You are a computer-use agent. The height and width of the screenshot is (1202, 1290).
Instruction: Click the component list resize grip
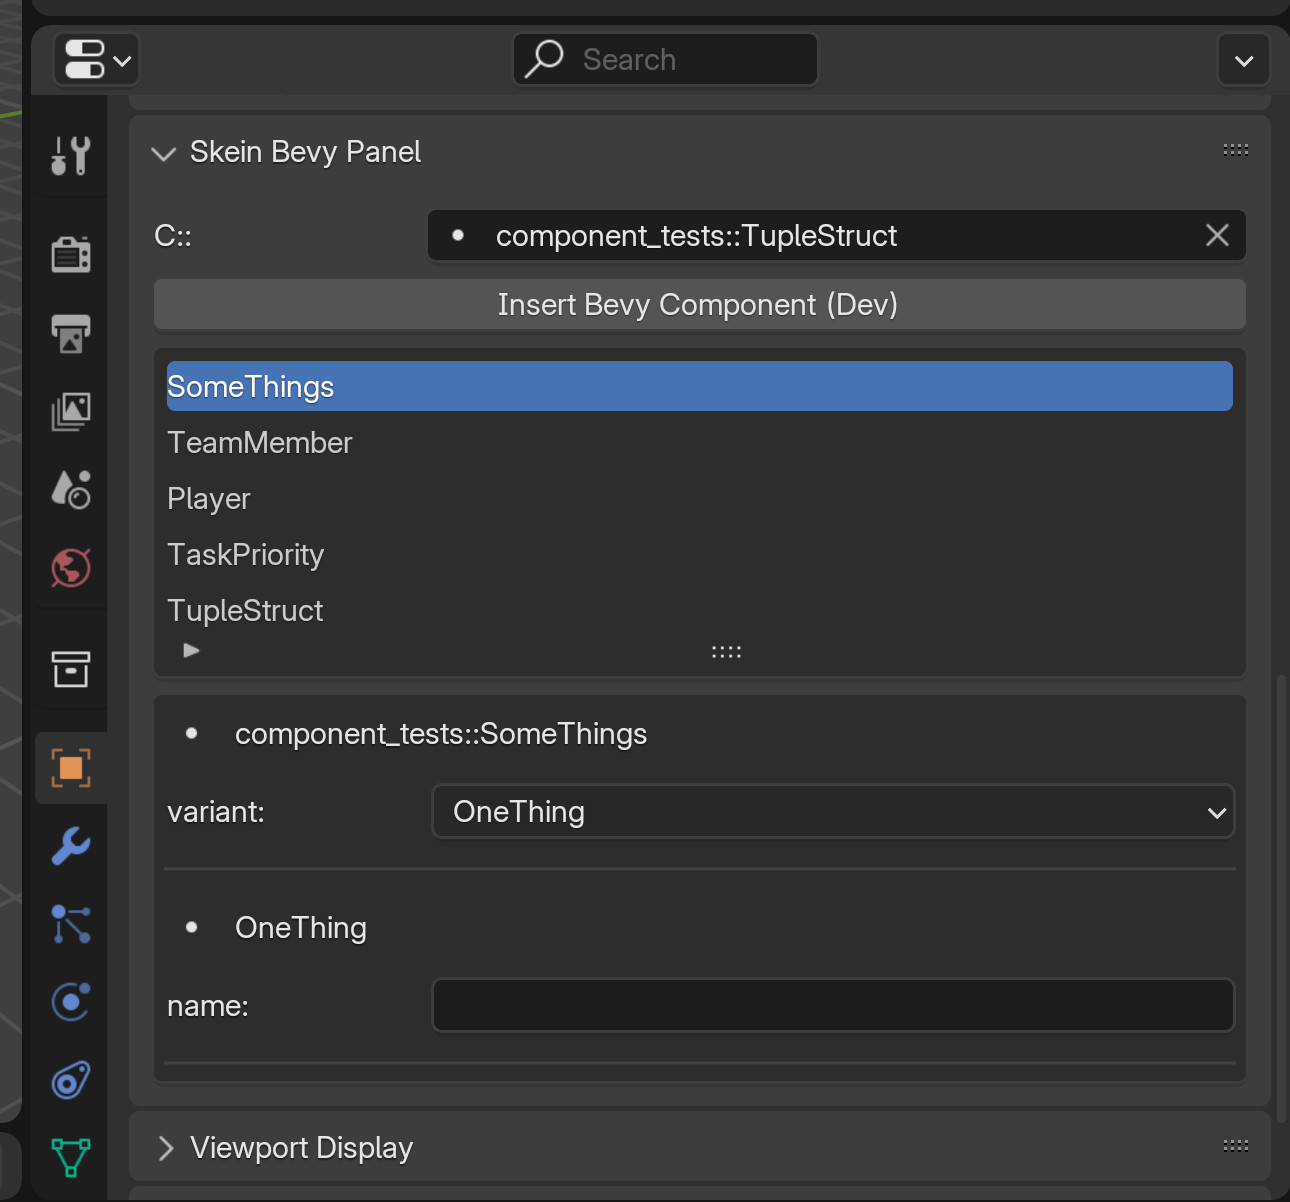coord(726,652)
